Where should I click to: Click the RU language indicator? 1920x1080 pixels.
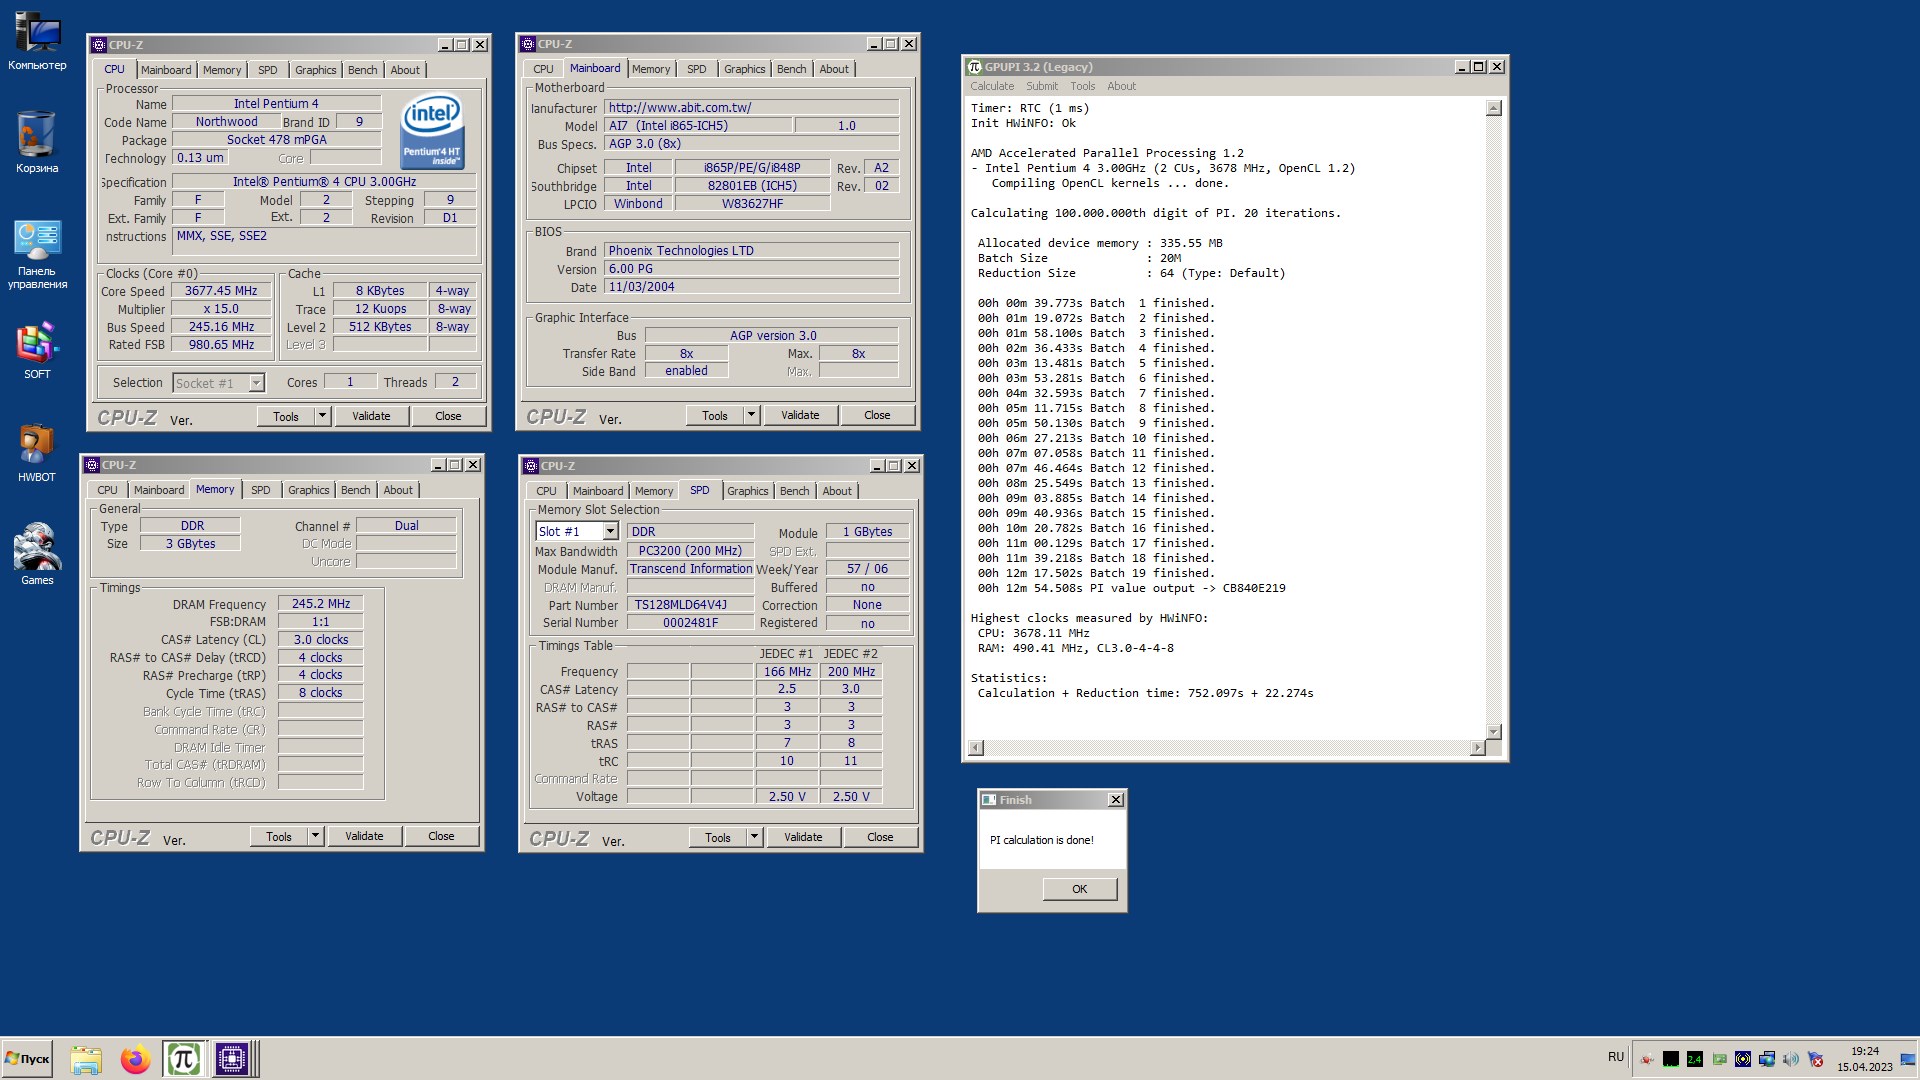pos(1616,1057)
